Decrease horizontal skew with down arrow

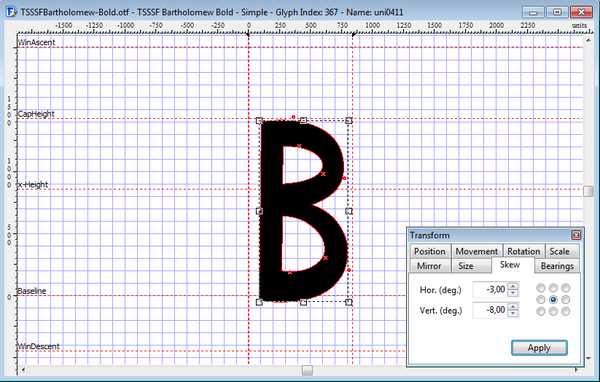[x=513, y=293]
